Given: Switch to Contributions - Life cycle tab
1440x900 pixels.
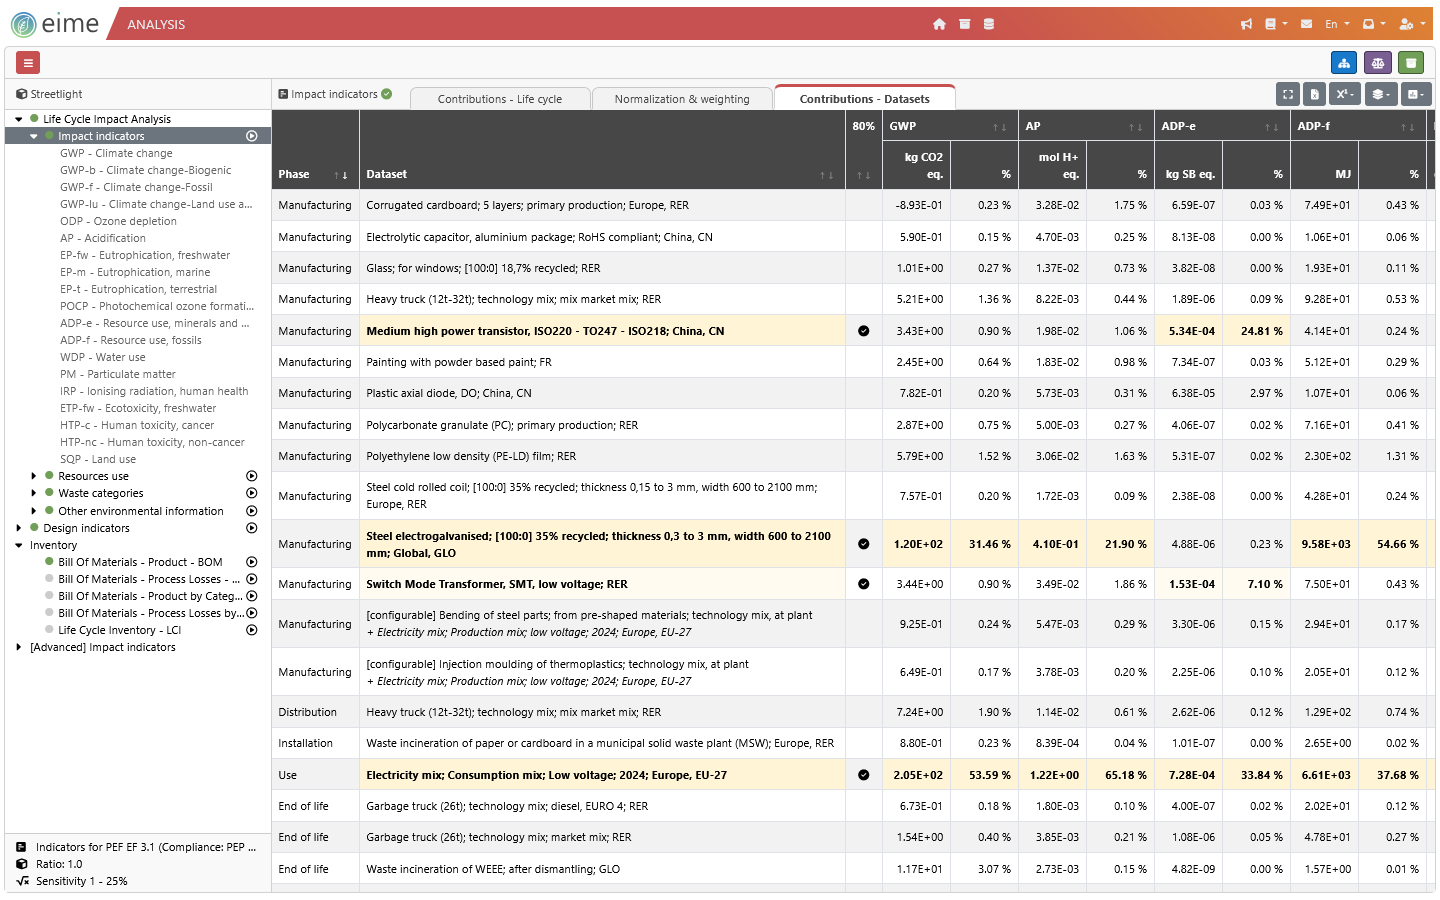Looking at the screenshot, I should point(500,98).
